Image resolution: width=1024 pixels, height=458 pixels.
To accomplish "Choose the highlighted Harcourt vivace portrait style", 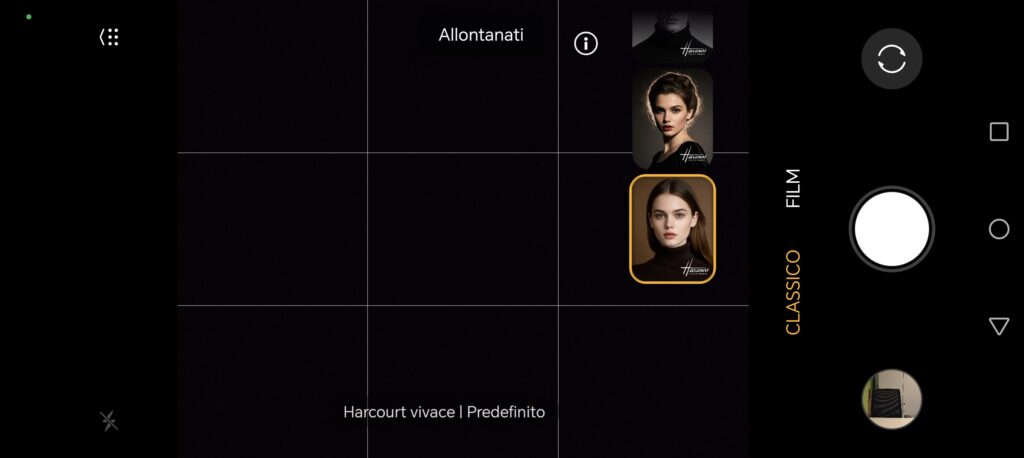I will 673,229.
